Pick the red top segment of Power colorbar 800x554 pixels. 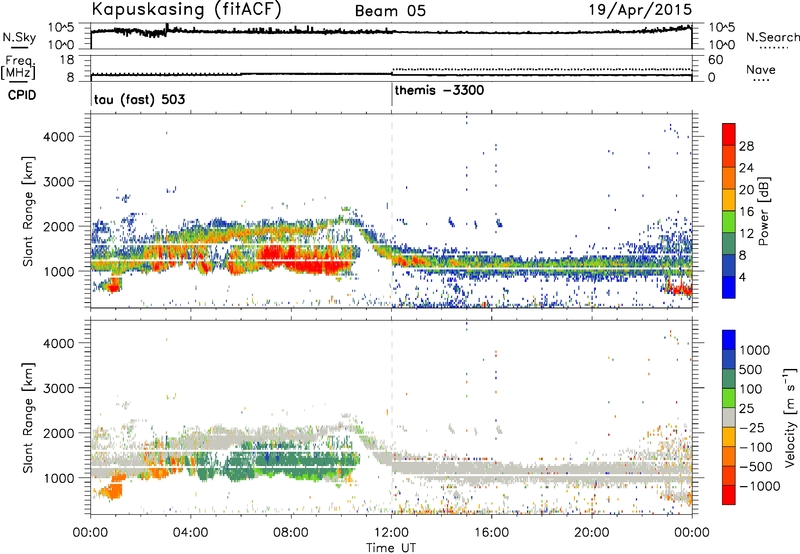tap(729, 135)
